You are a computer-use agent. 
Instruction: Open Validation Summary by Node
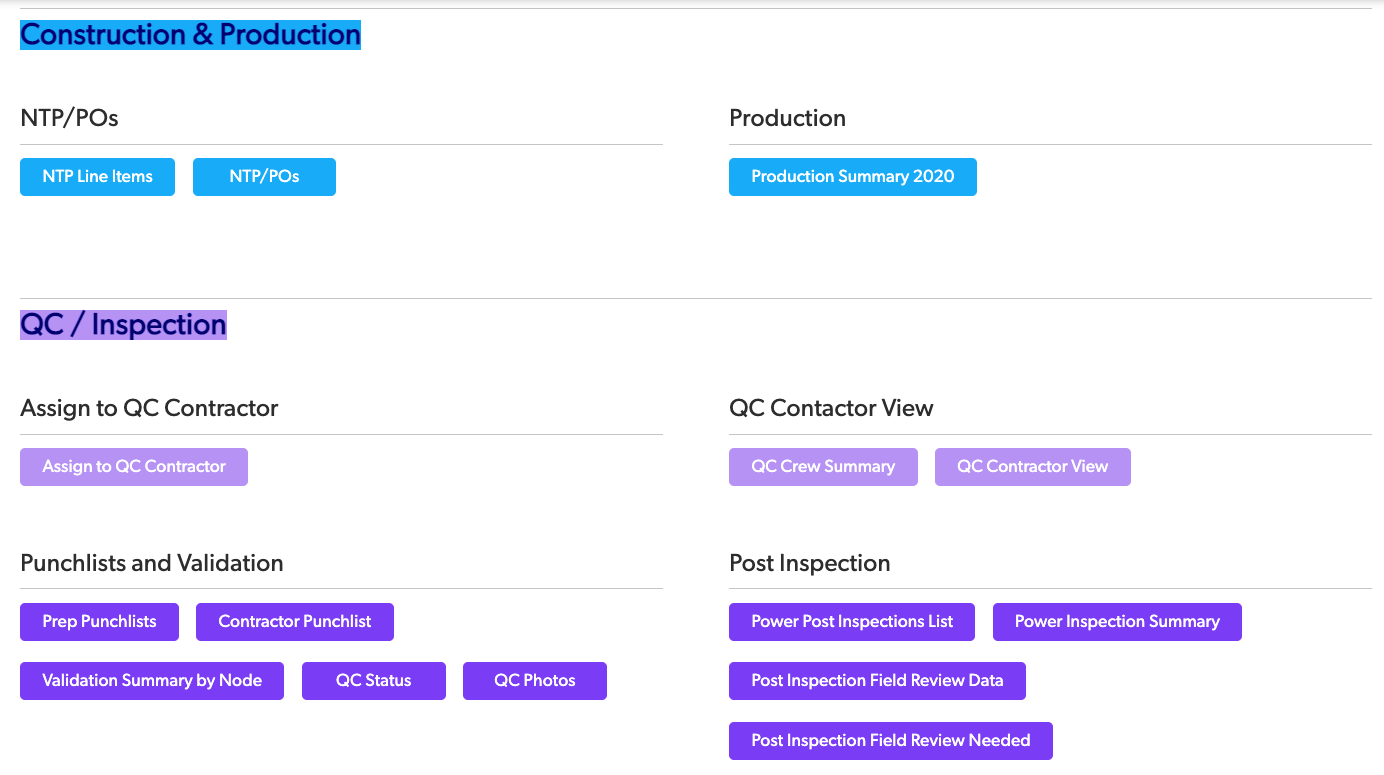click(x=152, y=681)
